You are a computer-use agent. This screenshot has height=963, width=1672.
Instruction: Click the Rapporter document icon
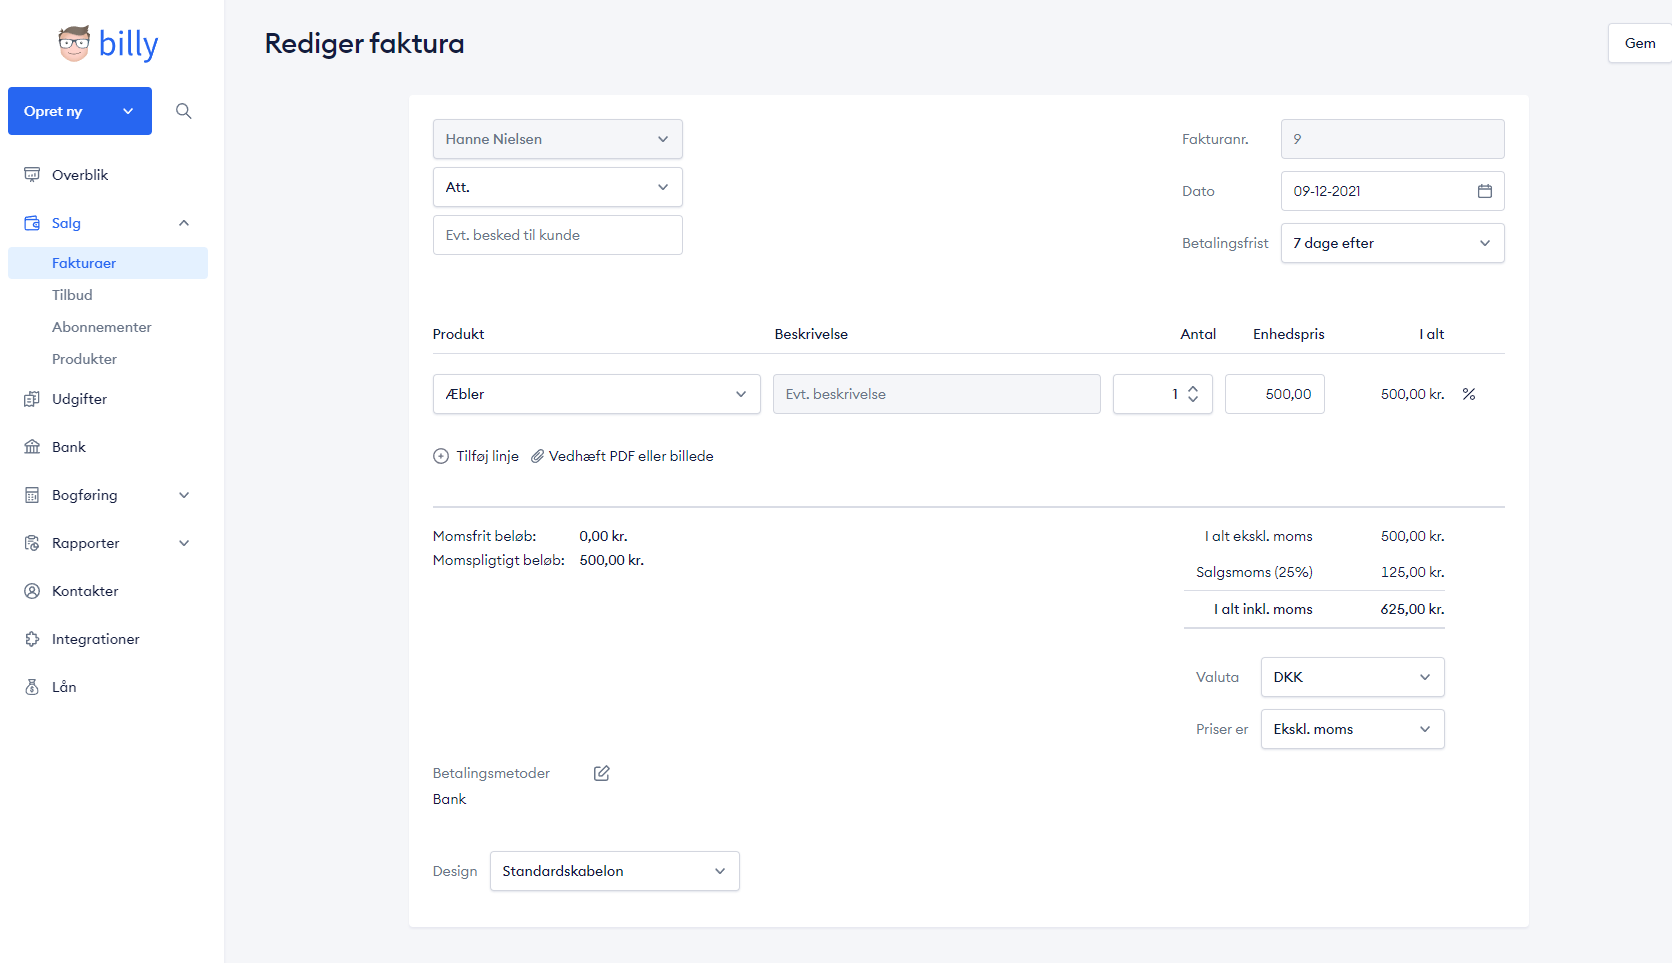coord(32,543)
